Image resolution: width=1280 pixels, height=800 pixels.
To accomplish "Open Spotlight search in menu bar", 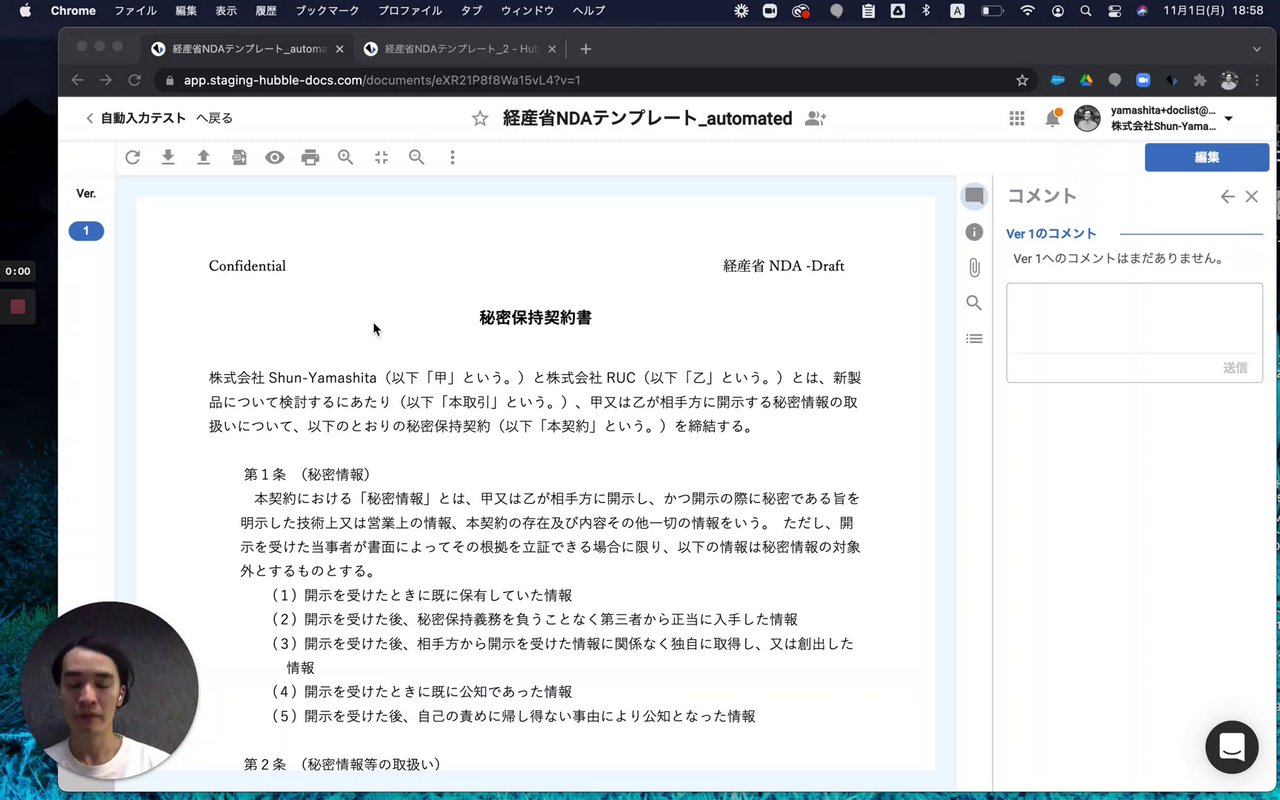I will point(1086,11).
